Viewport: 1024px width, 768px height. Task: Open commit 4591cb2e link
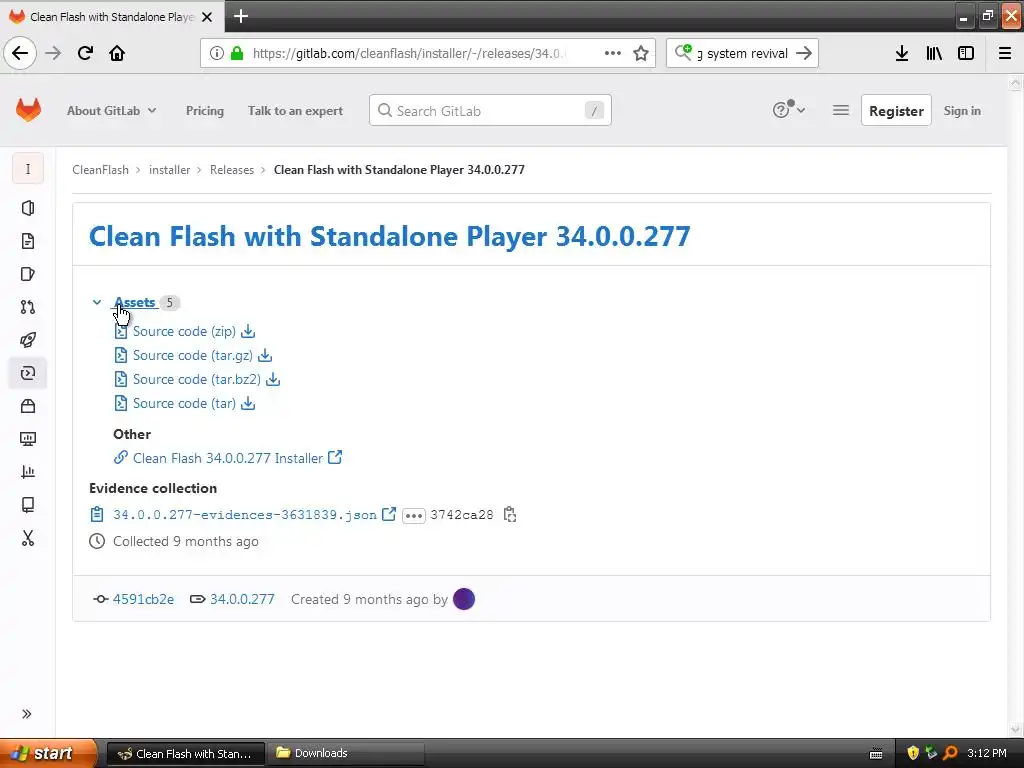click(x=143, y=600)
